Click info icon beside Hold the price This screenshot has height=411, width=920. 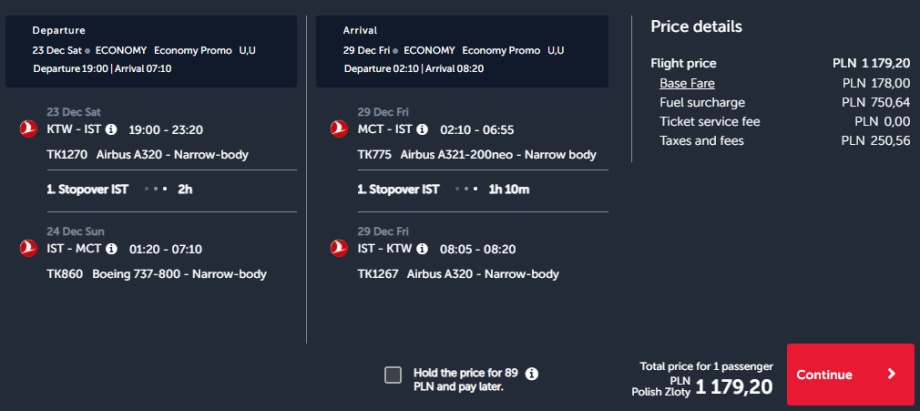(x=532, y=374)
